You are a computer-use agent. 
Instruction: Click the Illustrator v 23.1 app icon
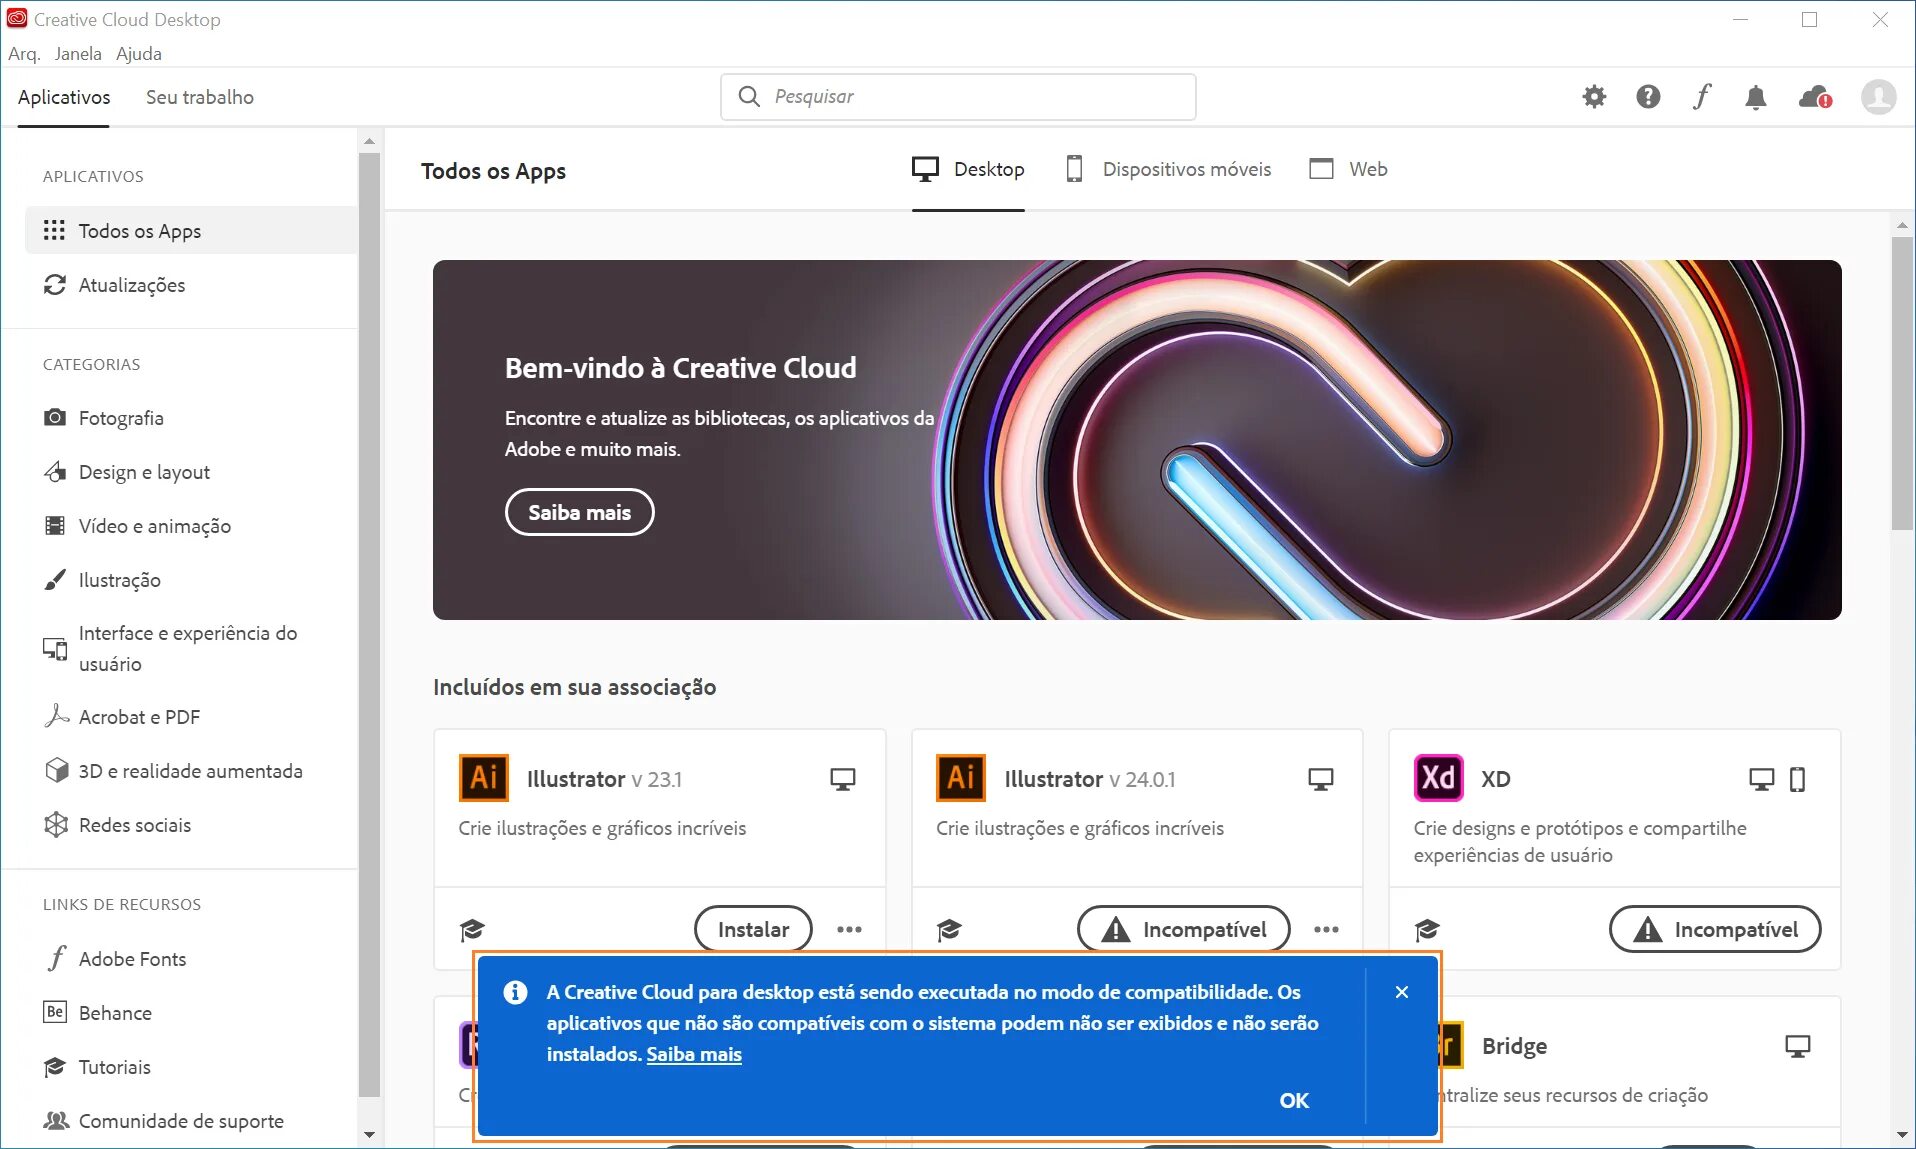[484, 778]
